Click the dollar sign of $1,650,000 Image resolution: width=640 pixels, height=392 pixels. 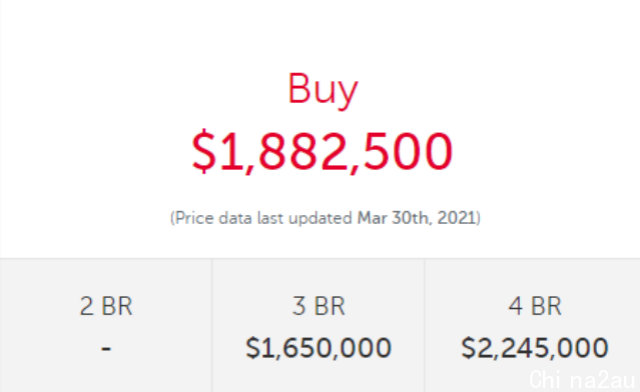tap(253, 348)
